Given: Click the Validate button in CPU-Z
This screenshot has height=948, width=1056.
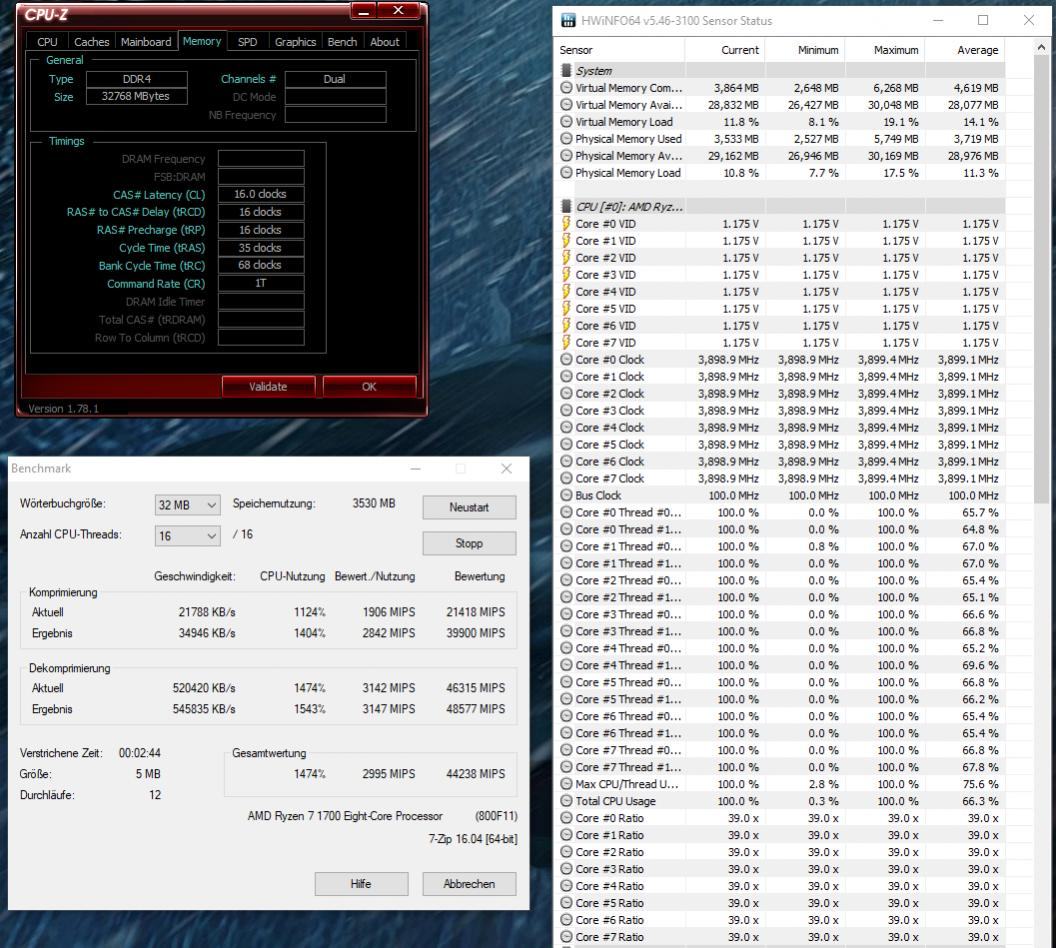Looking at the screenshot, I should tap(268, 386).
